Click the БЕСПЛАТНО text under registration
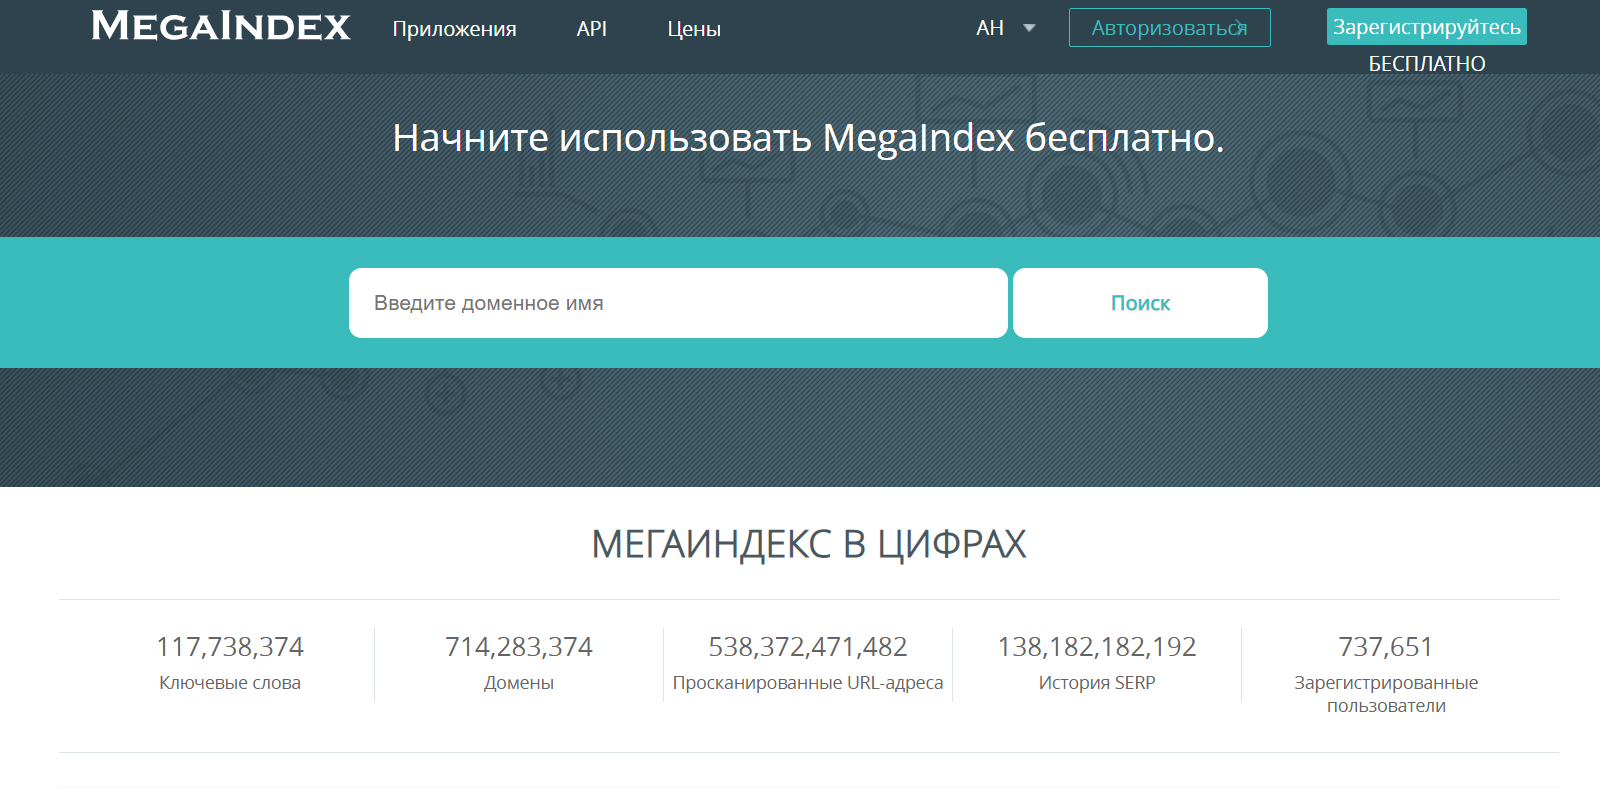The width and height of the screenshot is (1600, 788). pyautogui.click(x=1426, y=64)
